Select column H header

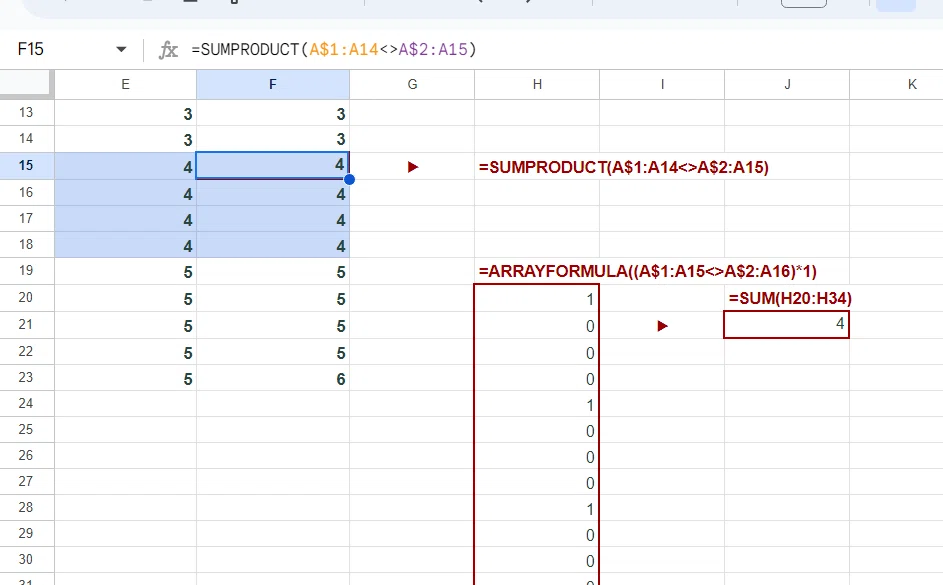537,84
